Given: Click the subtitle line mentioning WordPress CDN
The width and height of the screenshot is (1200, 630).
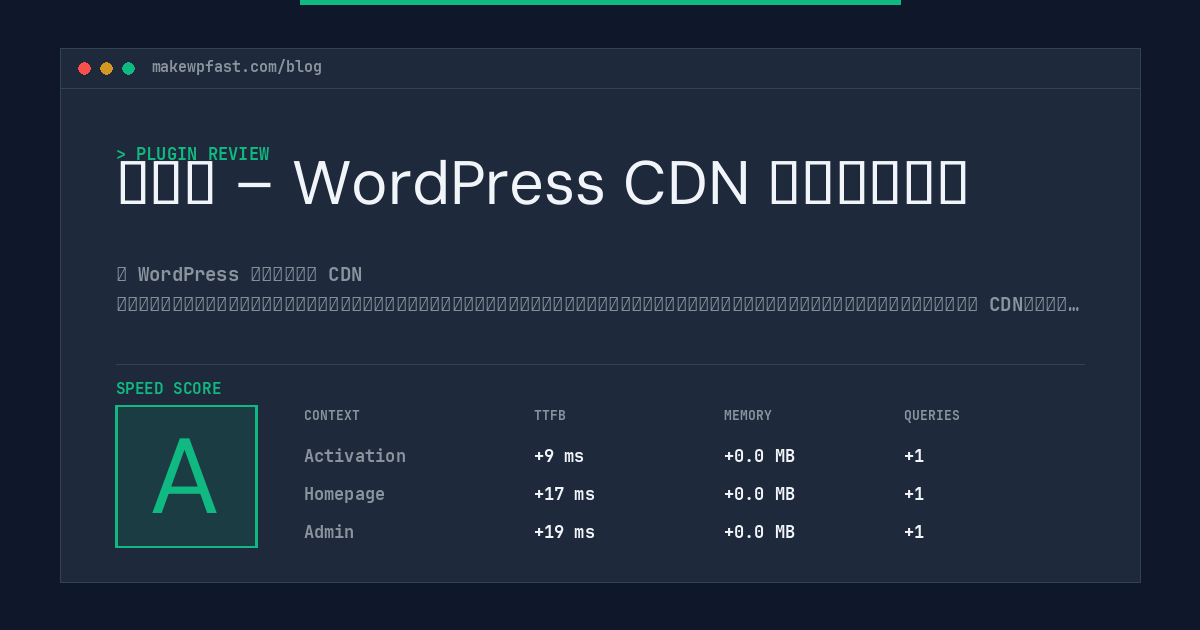Looking at the screenshot, I should pyautogui.click(x=239, y=274).
